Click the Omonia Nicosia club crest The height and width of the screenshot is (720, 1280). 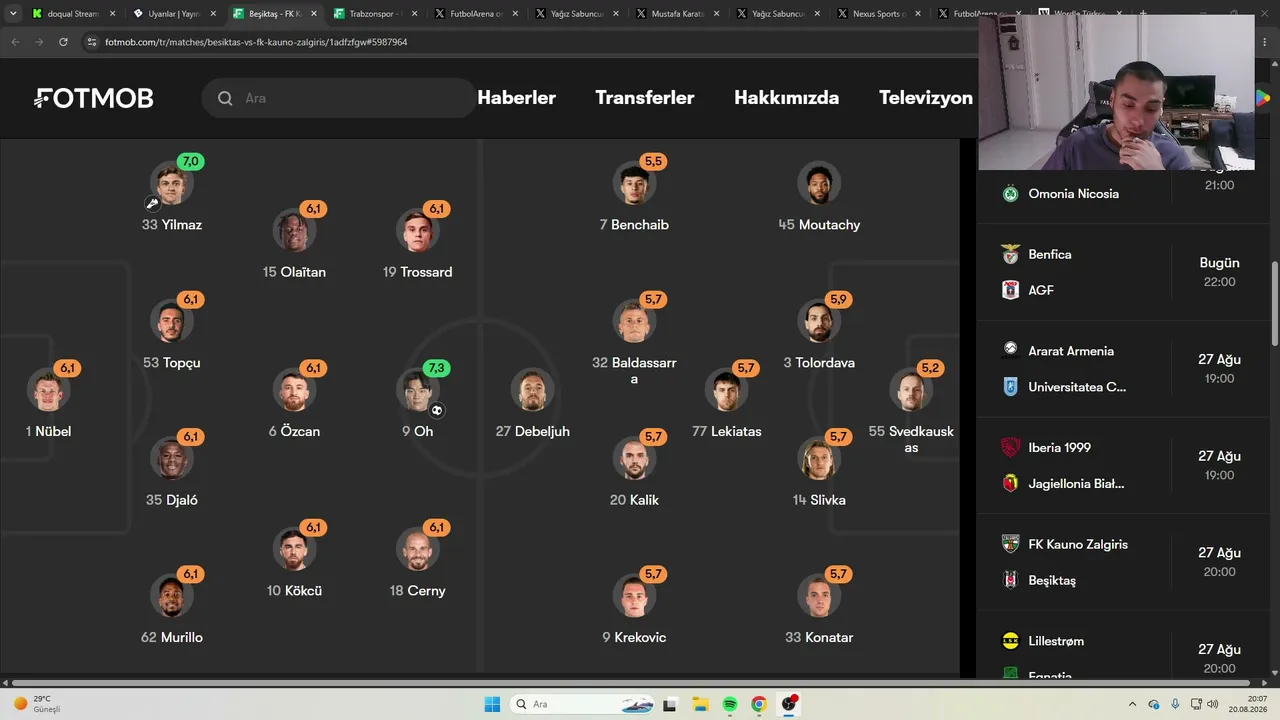click(x=1010, y=194)
